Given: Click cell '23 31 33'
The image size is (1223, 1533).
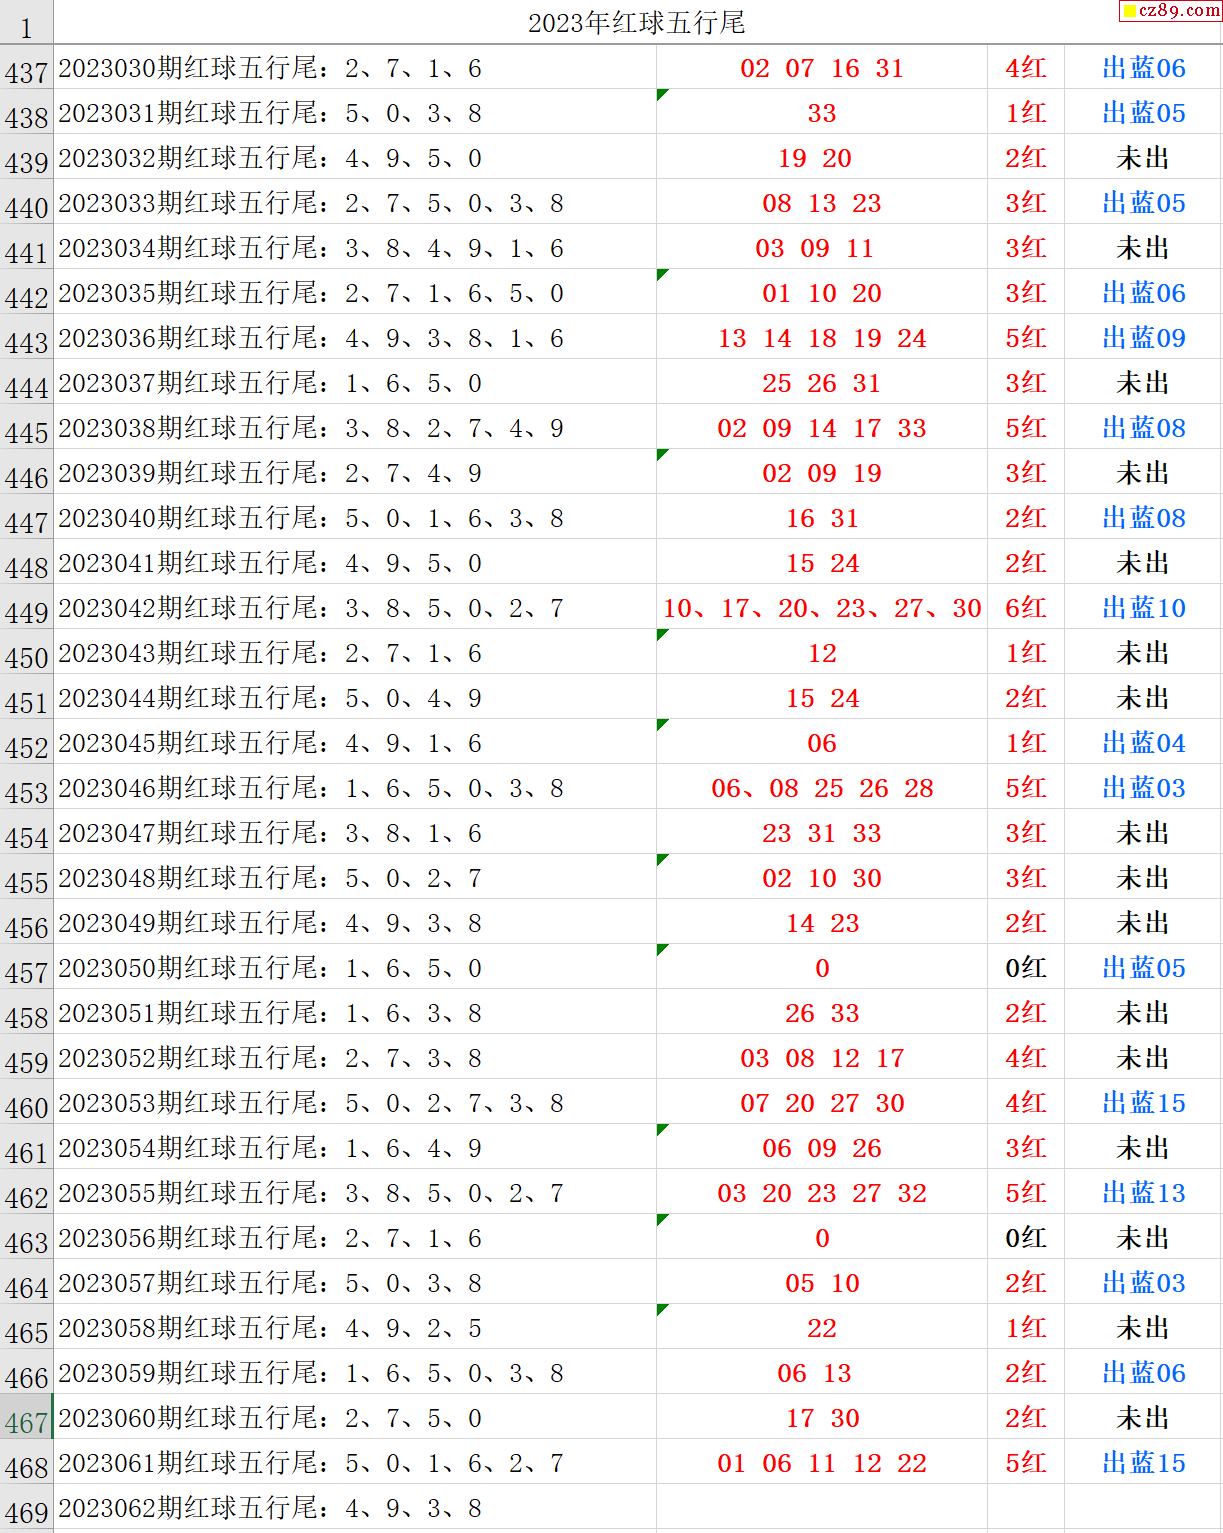Looking at the screenshot, I should pos(822,833).
